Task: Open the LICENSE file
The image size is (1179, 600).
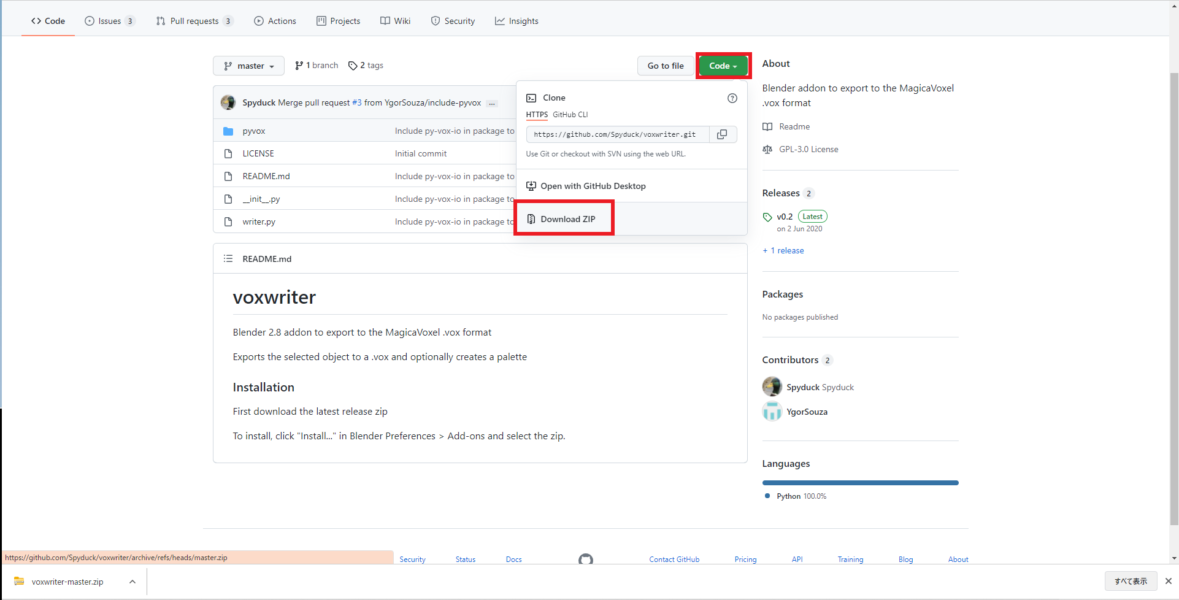Action: coord(258,153)
